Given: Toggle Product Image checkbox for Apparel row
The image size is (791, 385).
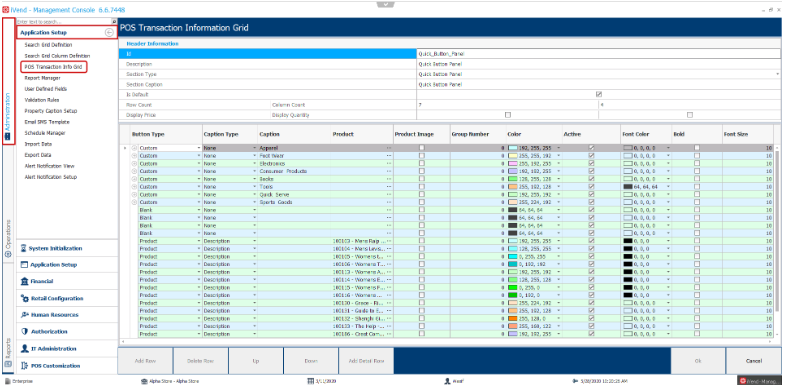Looking at the screenshot, I should coord(422,148).
